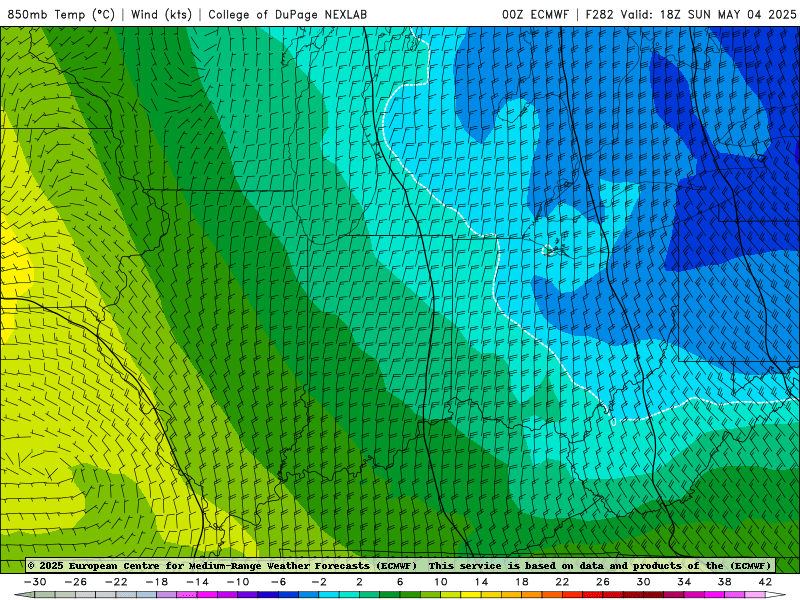The image size is (800, 600).
Task: Click the "850mb Temp (°C)" title text
Action: tap(61, 14)
